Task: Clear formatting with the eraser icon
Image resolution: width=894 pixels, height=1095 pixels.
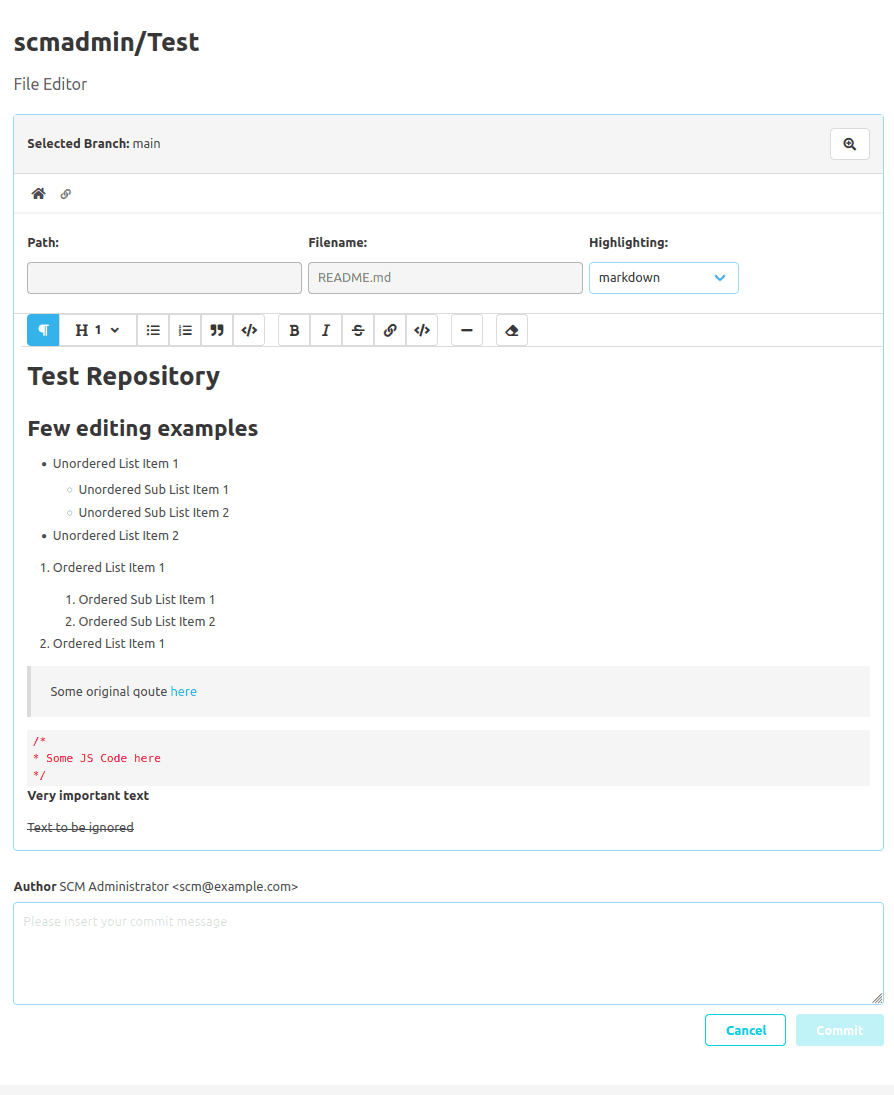Action: coord(511,330)
